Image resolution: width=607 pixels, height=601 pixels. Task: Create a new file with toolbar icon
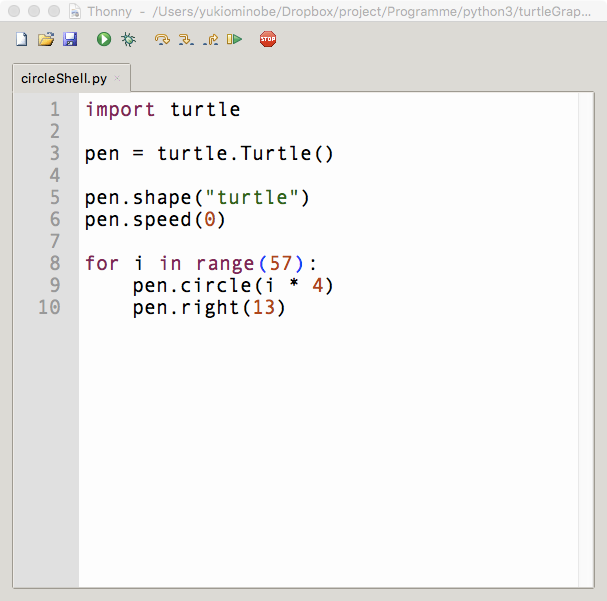point(22,40)
